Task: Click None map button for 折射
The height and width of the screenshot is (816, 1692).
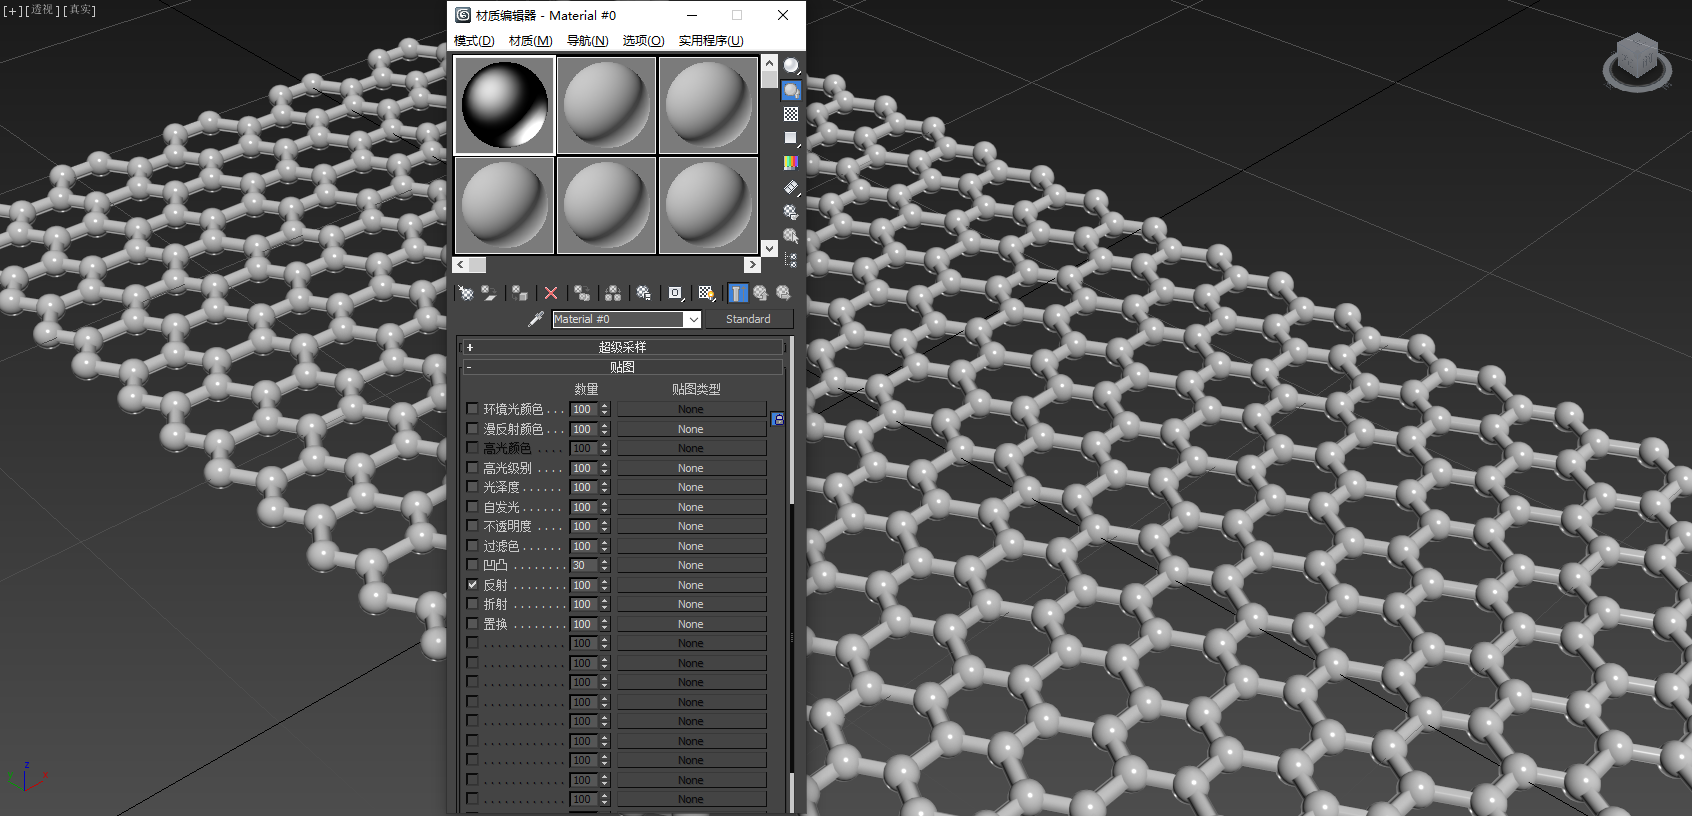Action: click(x=691, y=604)
